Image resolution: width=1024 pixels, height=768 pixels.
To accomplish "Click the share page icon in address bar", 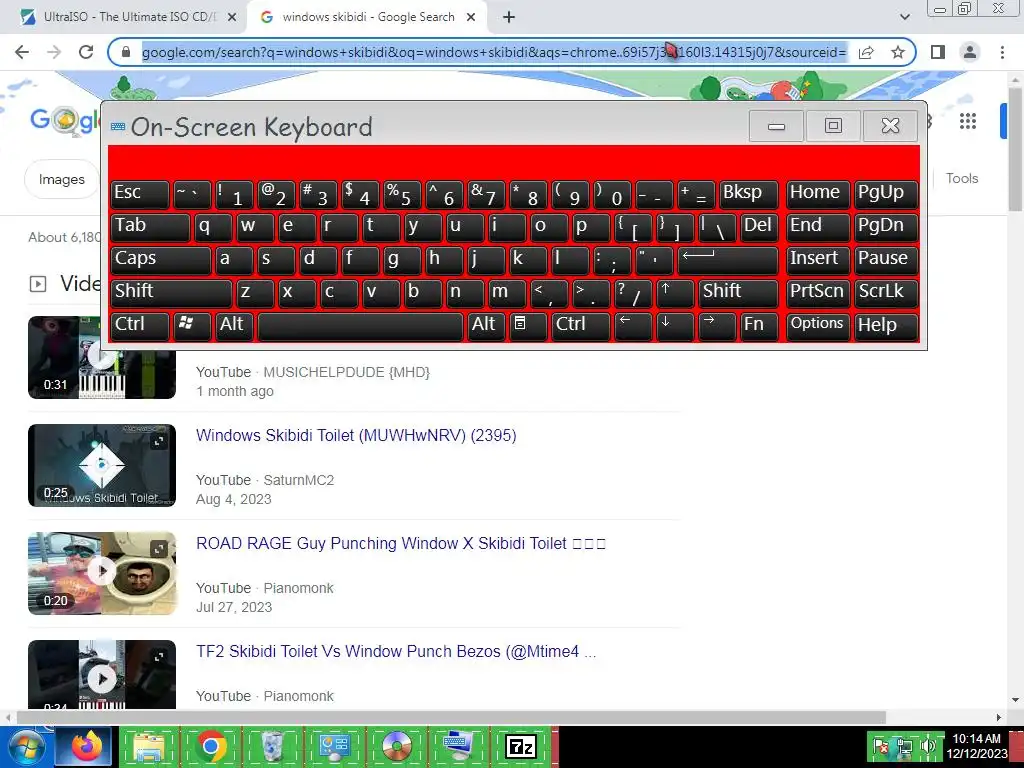I will tap(866, 52).
